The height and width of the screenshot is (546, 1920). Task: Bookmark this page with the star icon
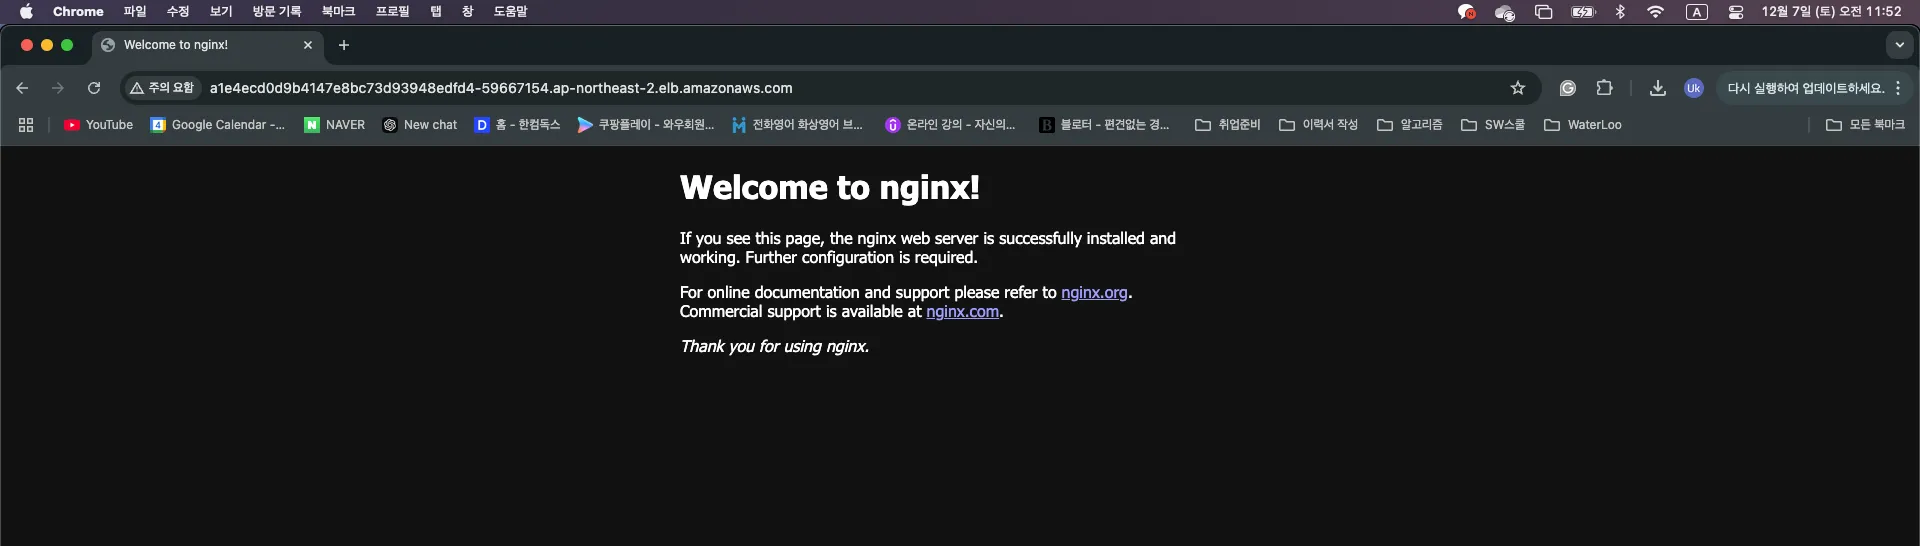1518,88
